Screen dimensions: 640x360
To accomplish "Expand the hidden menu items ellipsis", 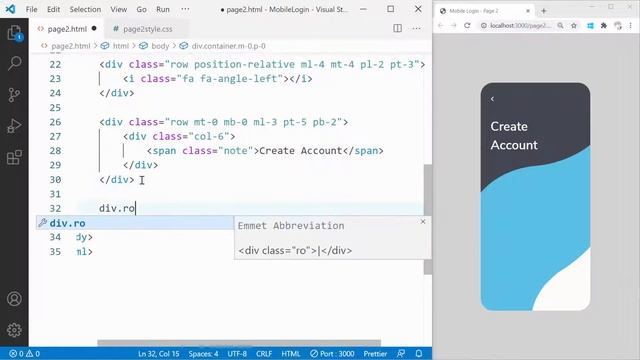I will tap(185, 9).
